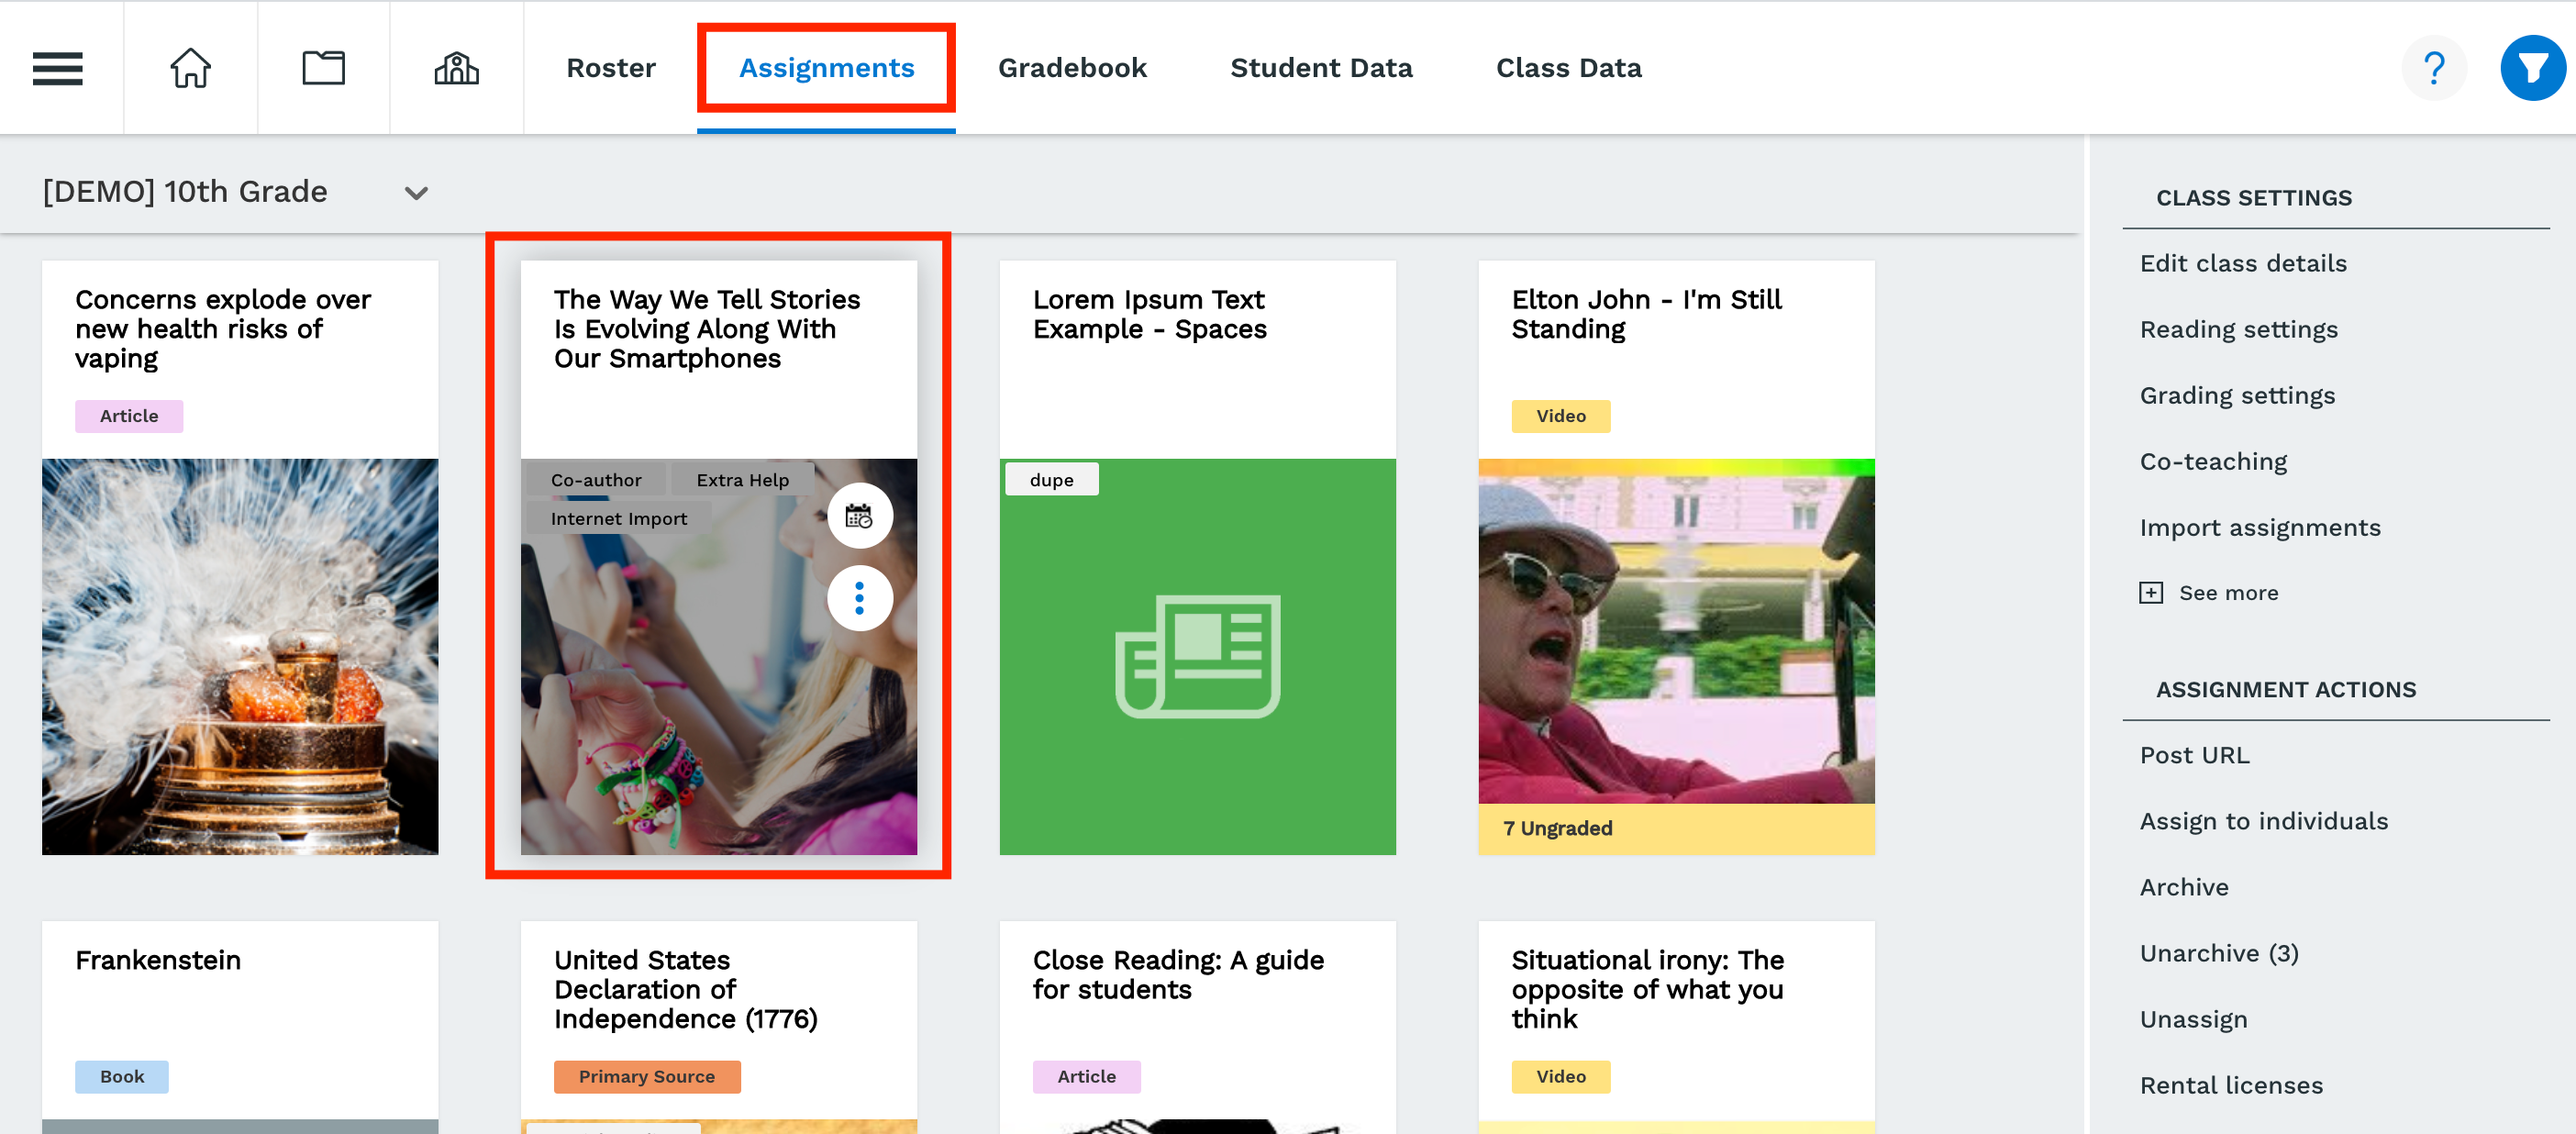
Task: Click Unassign action
Action: [x=2193, y=1019]
